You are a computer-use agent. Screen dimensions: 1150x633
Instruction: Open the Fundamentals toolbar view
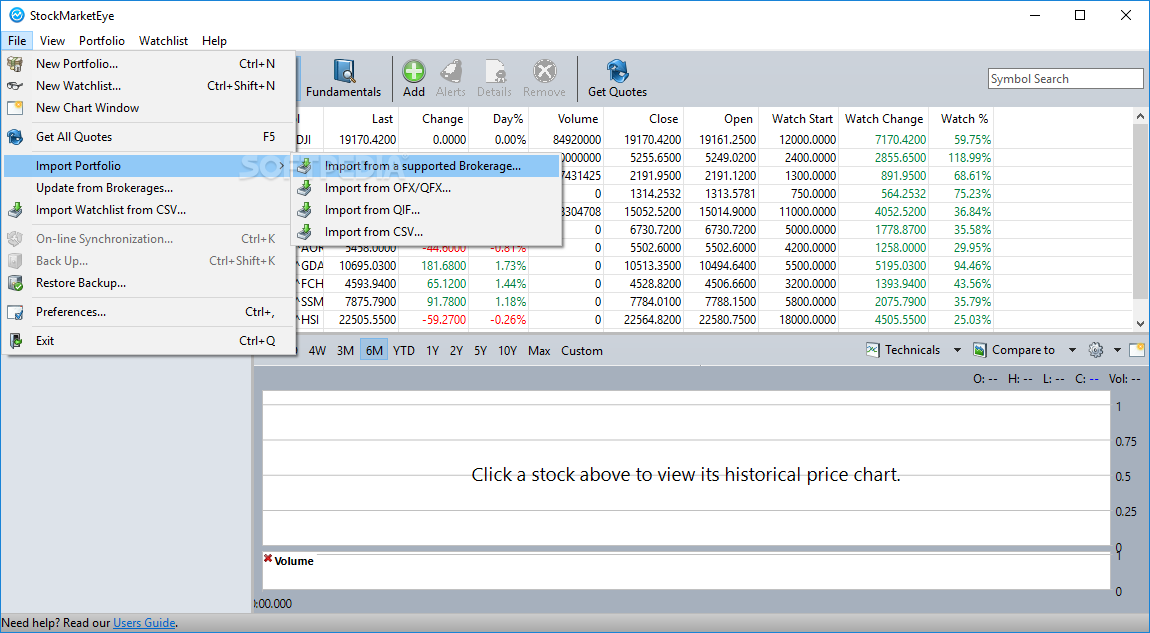coord(343,78)
